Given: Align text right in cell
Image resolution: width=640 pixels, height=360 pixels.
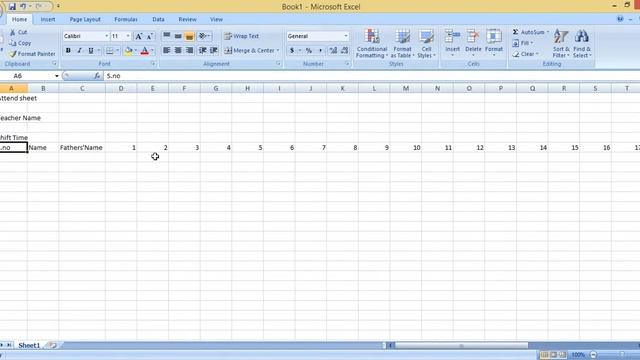Looking at the screenshot, I should (189, 51).
